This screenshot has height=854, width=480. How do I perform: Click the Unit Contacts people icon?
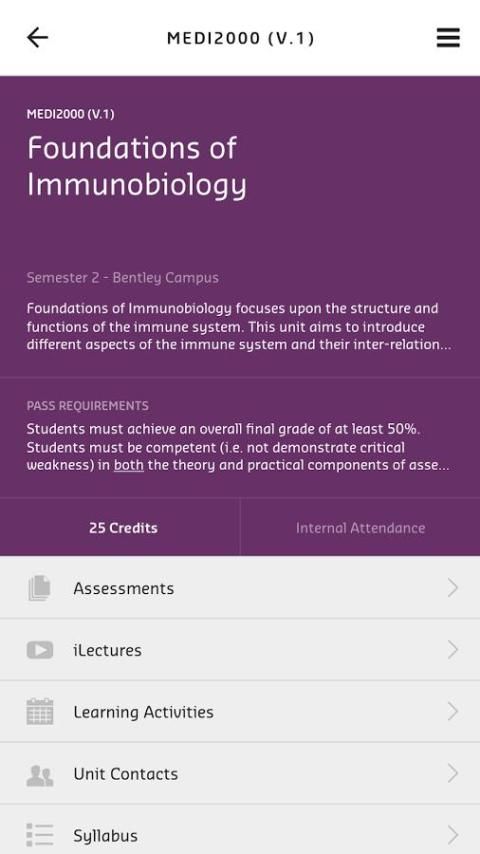40,774
